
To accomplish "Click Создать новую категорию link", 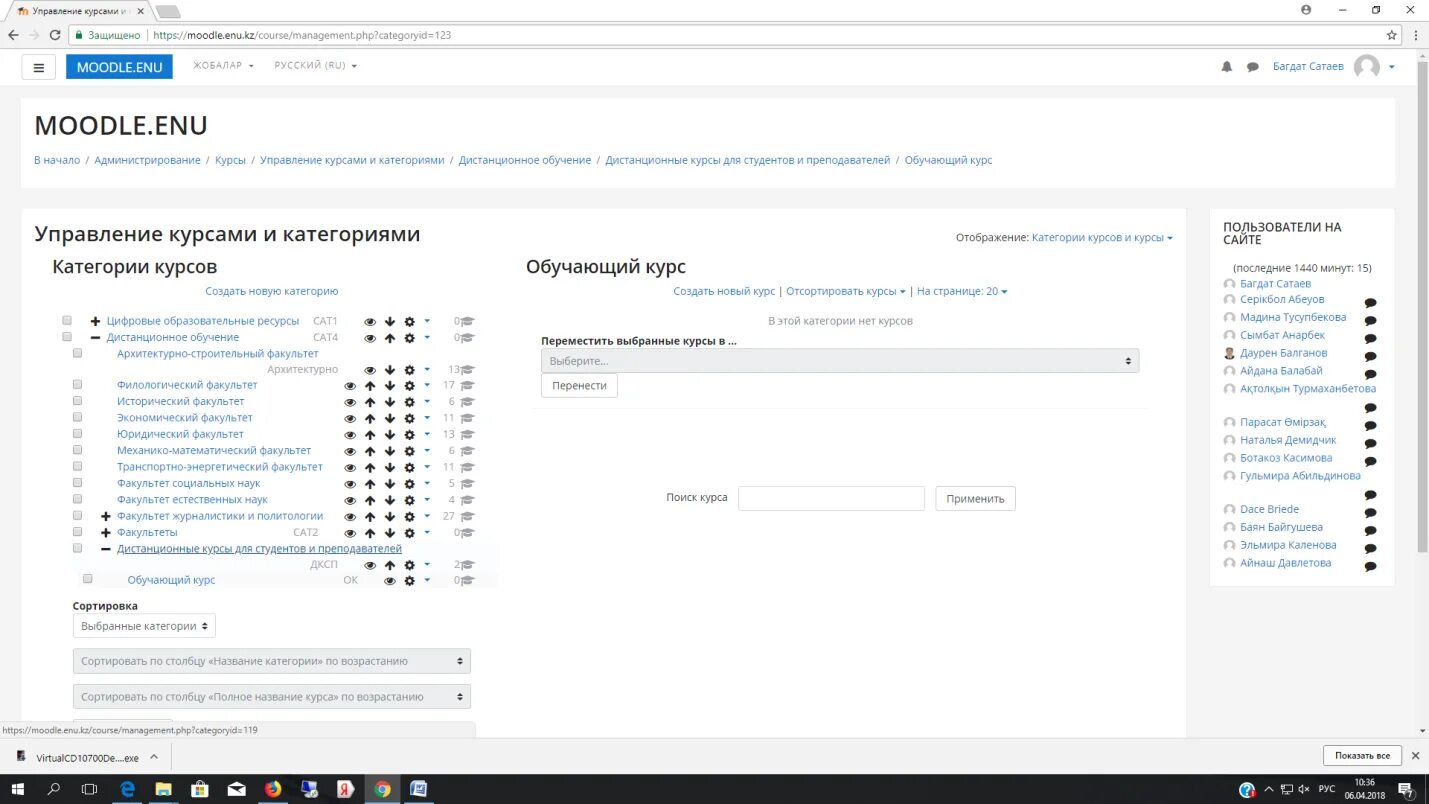I will [x=272, y=291].
